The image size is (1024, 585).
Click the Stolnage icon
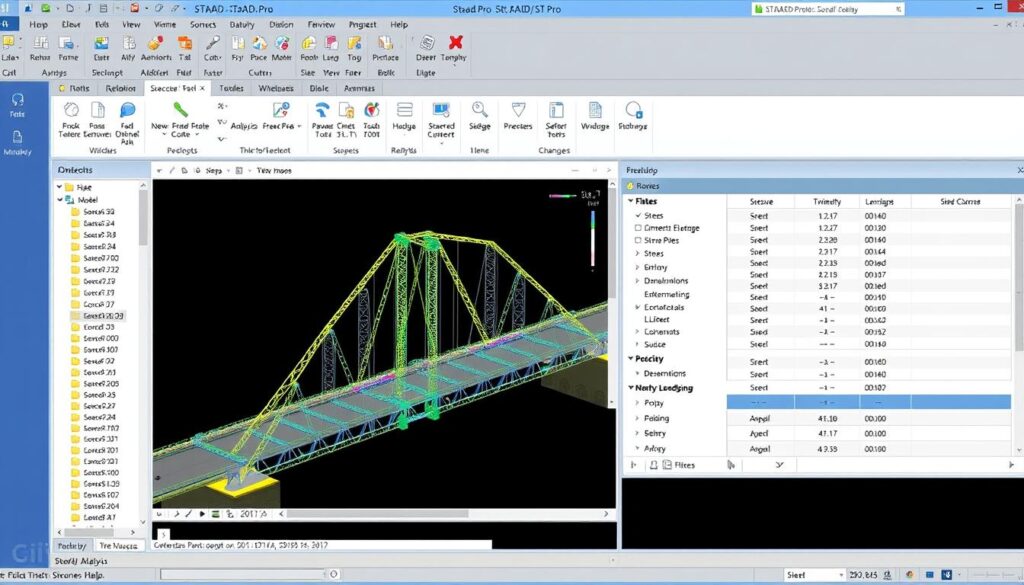click(633, 110)
